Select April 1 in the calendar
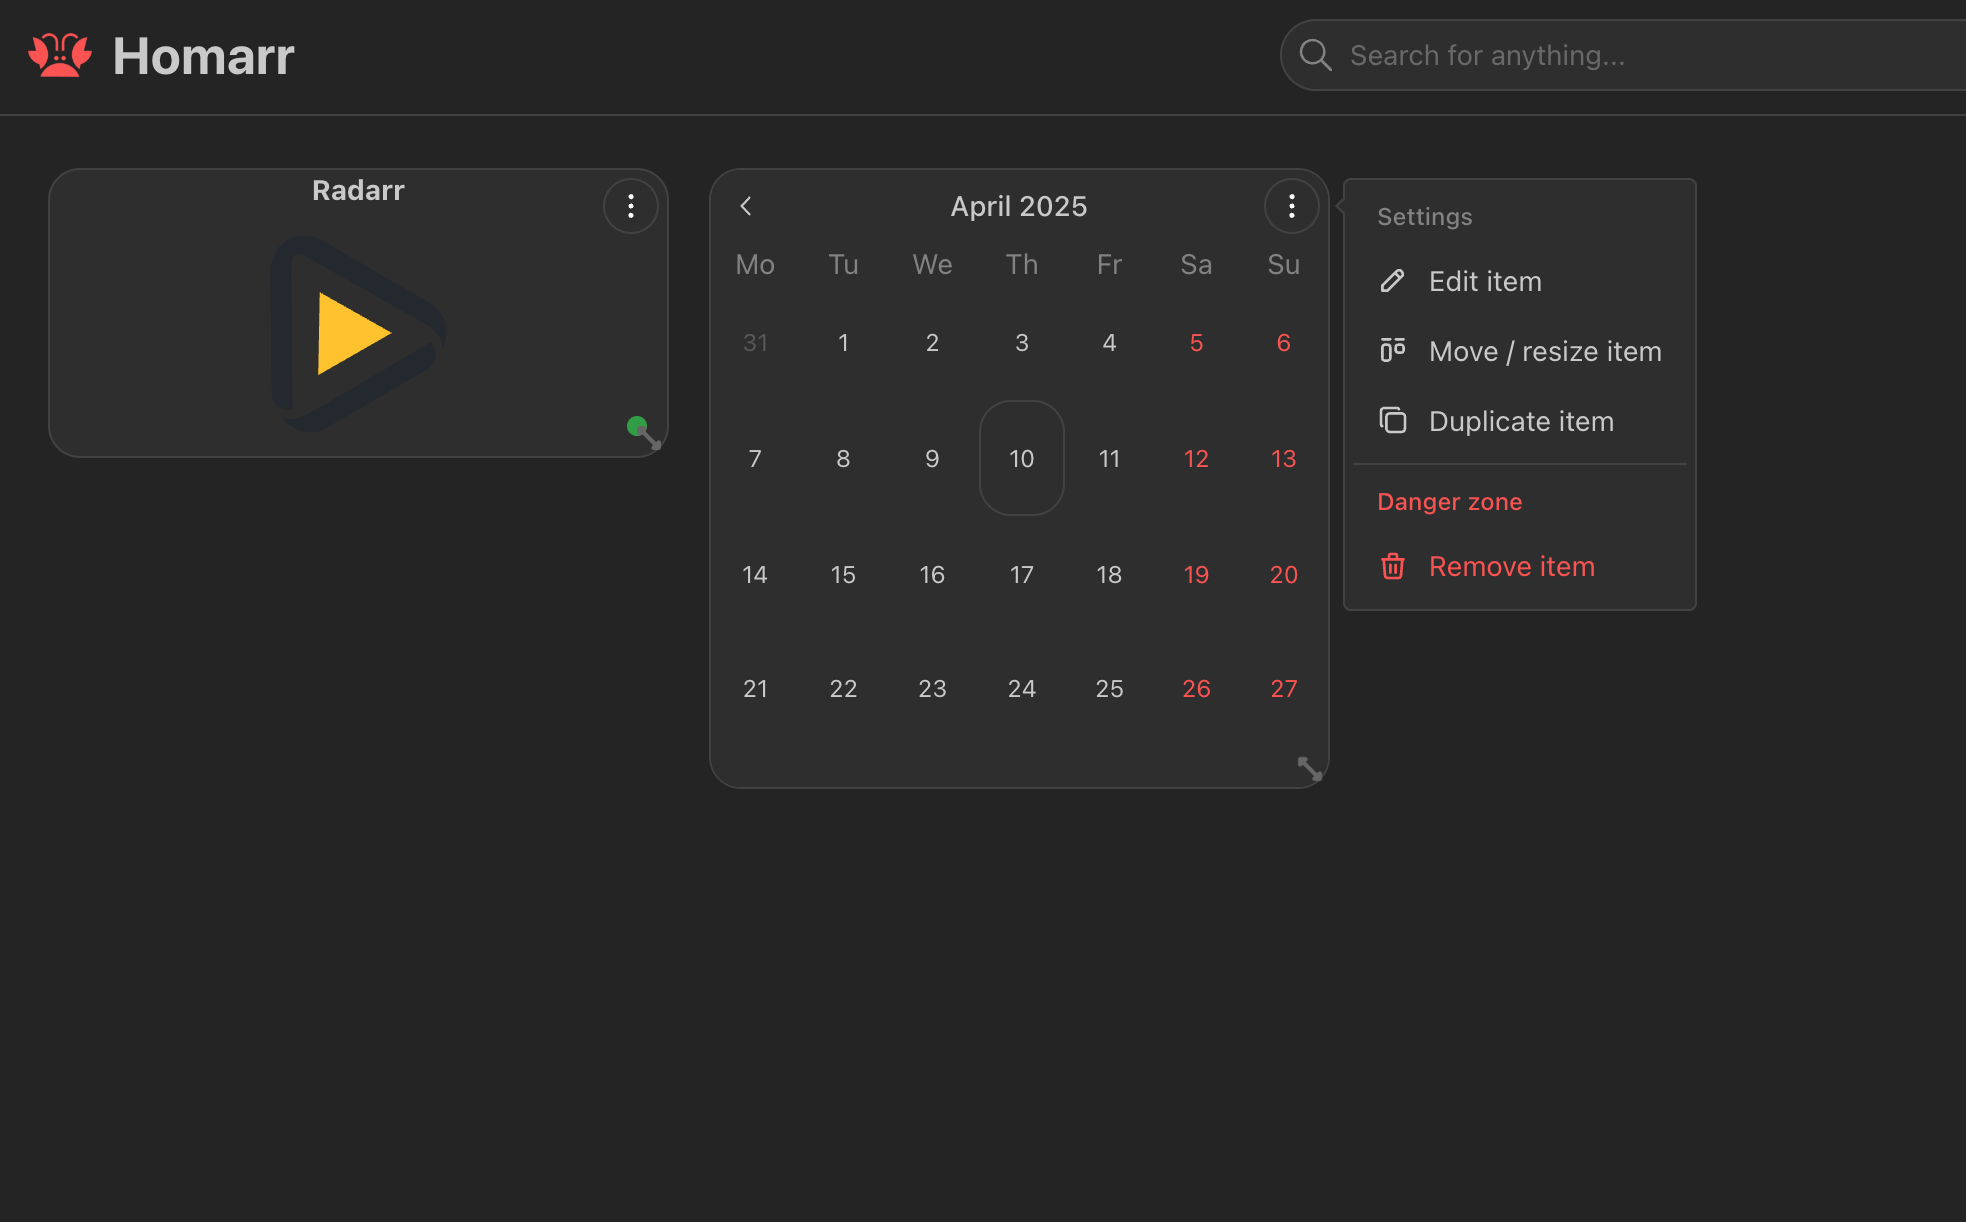Viewport: 1966px width, 1222px height. pos(843,343)
